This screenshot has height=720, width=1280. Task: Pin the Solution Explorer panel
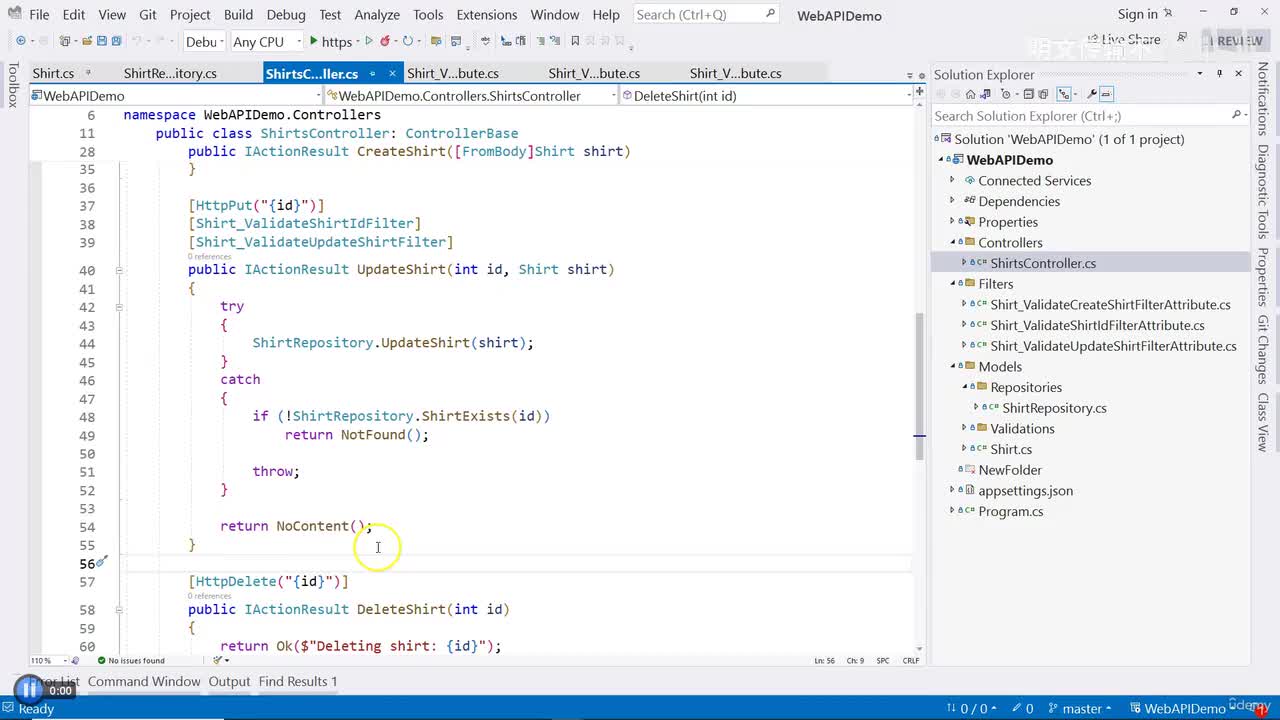(x=1219, y=74)
